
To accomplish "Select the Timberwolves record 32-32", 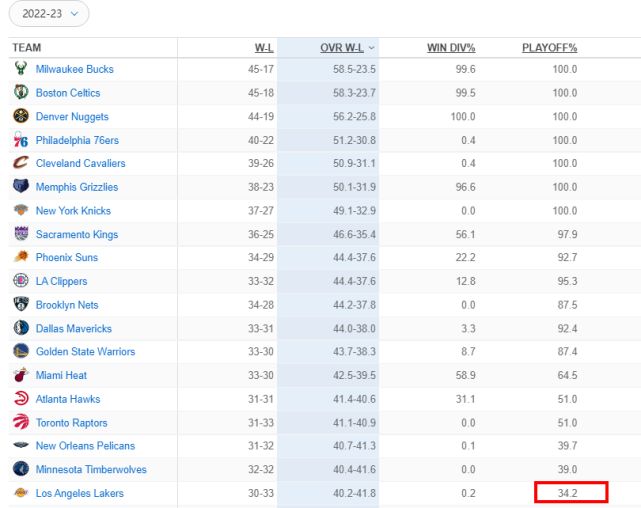I will (x=260, y=469).
